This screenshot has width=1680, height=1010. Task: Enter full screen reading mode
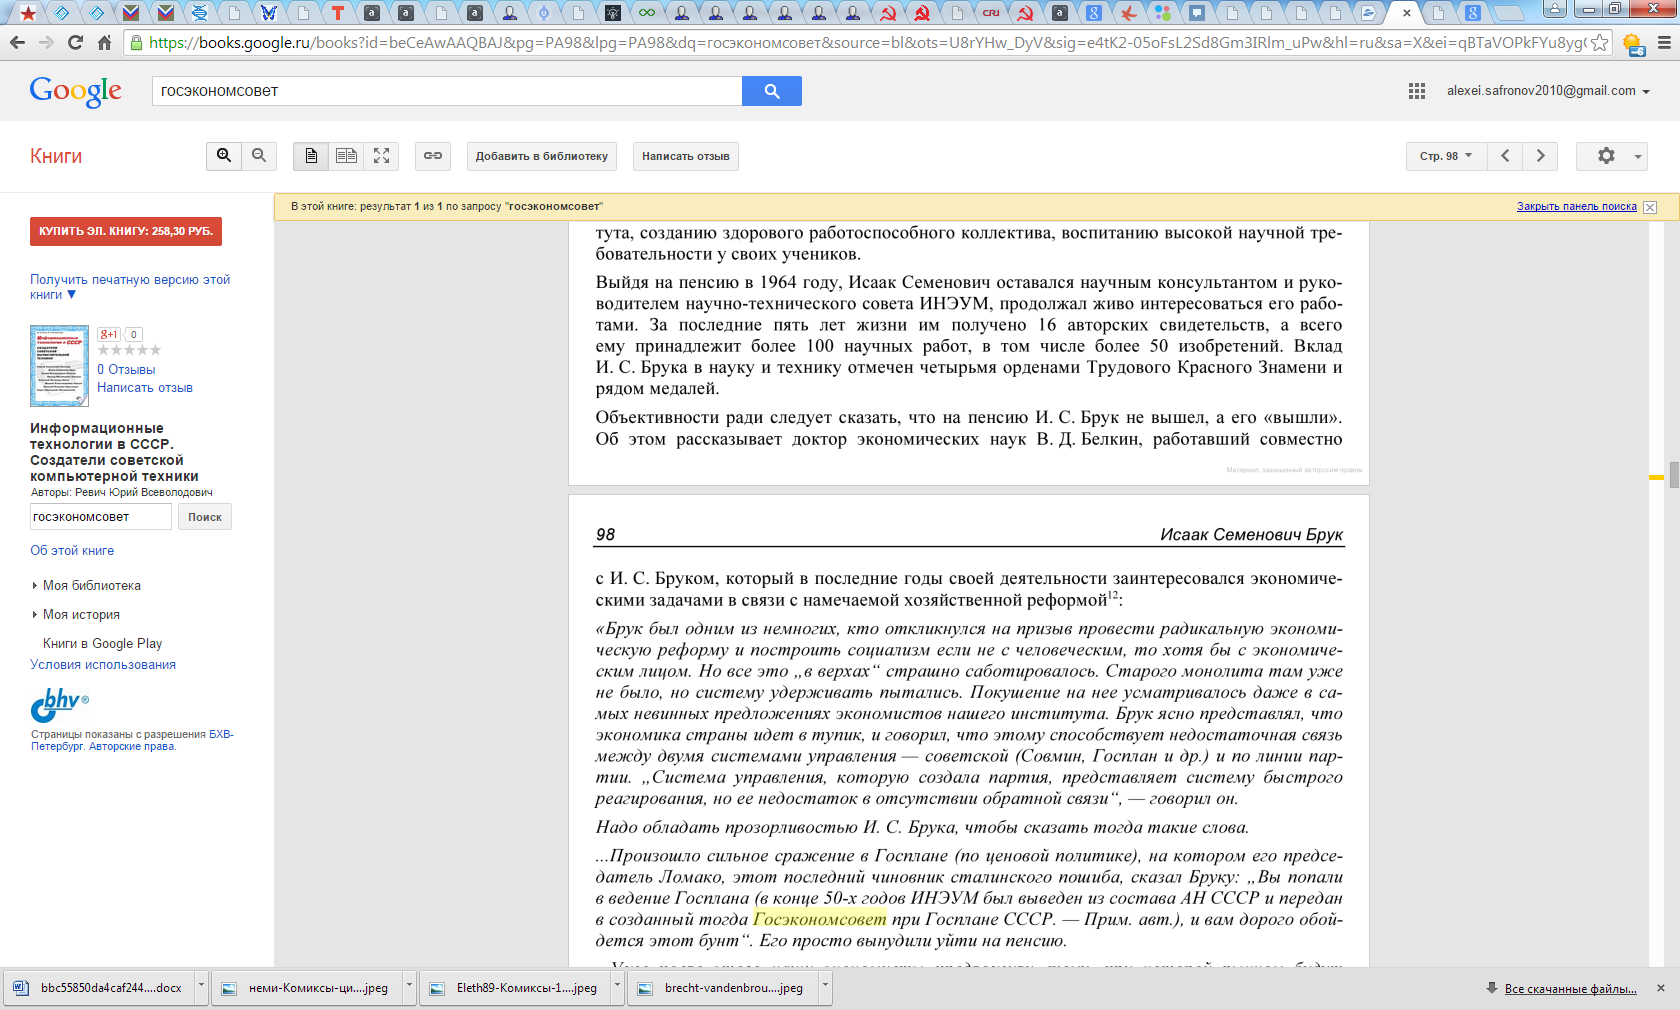click(381, 156)
